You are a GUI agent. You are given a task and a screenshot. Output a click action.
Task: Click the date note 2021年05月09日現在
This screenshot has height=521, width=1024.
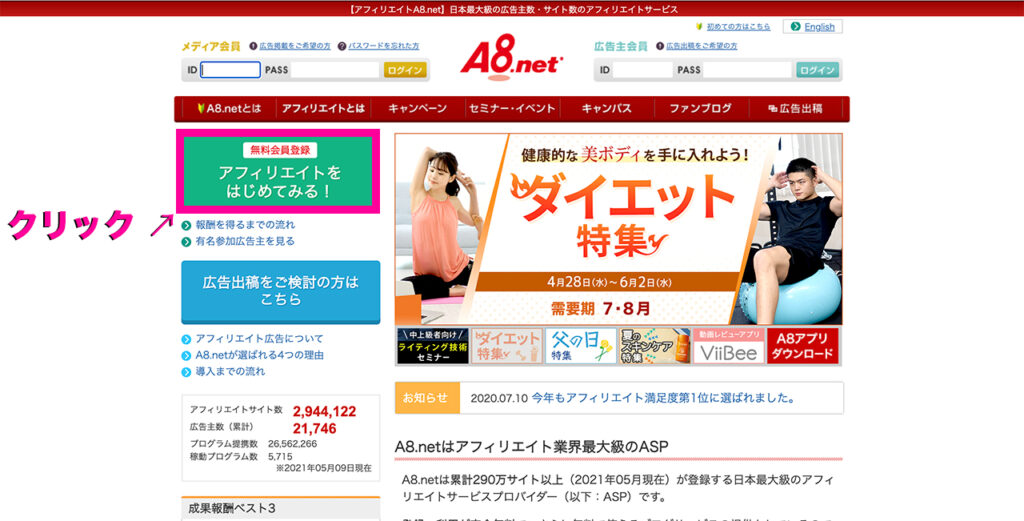[x=324, y=468]
